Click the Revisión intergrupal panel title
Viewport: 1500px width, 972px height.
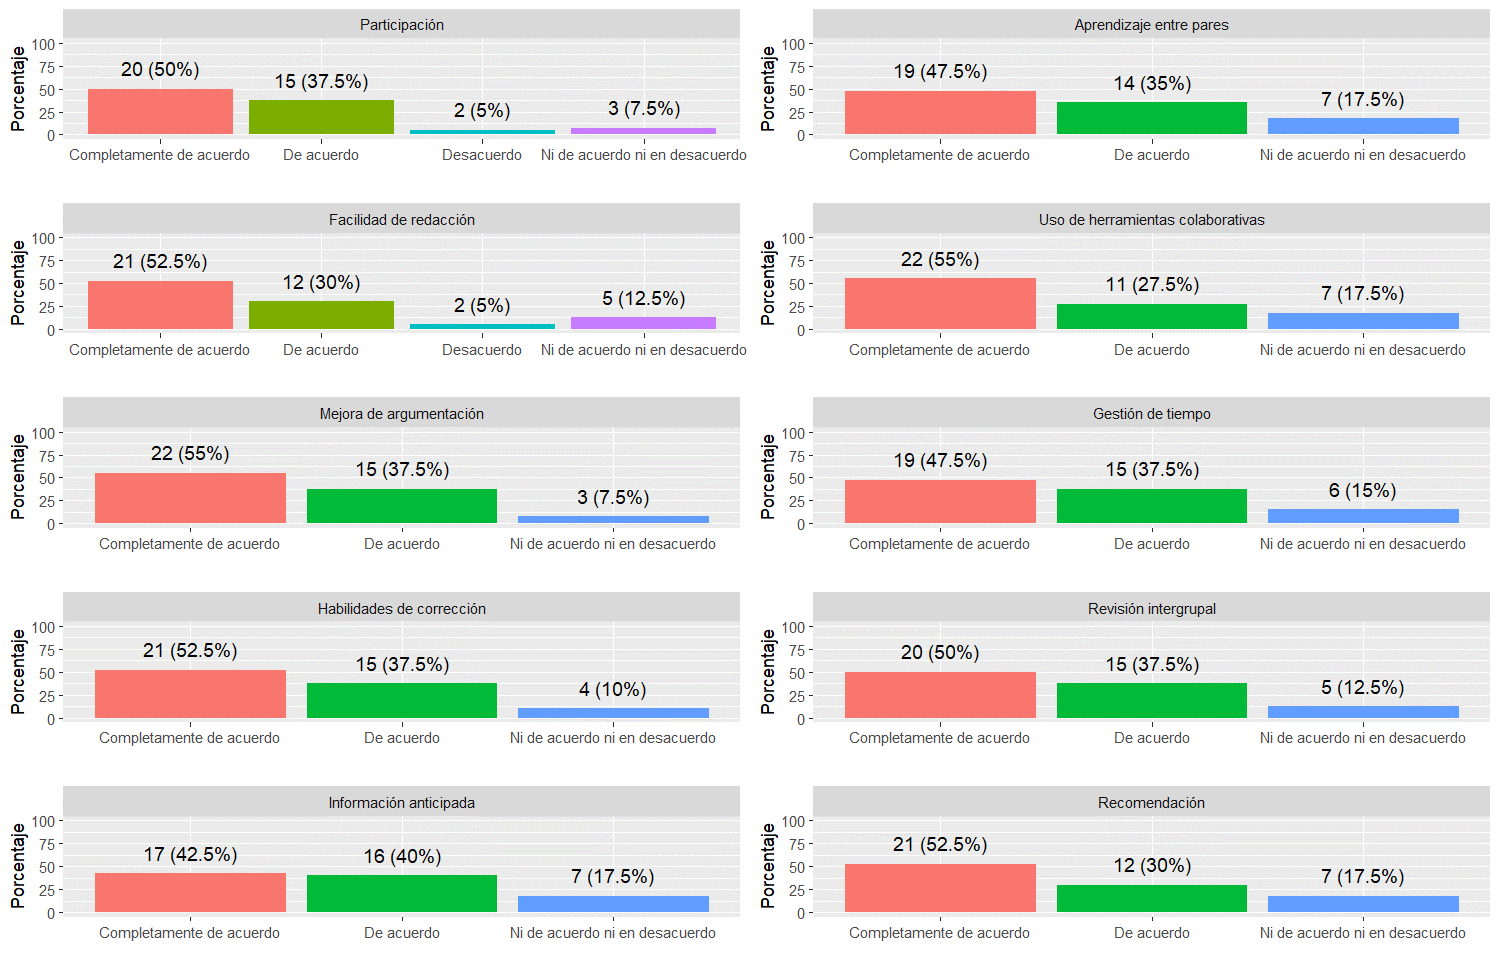pyautogui.click(x=1151, y=609)
